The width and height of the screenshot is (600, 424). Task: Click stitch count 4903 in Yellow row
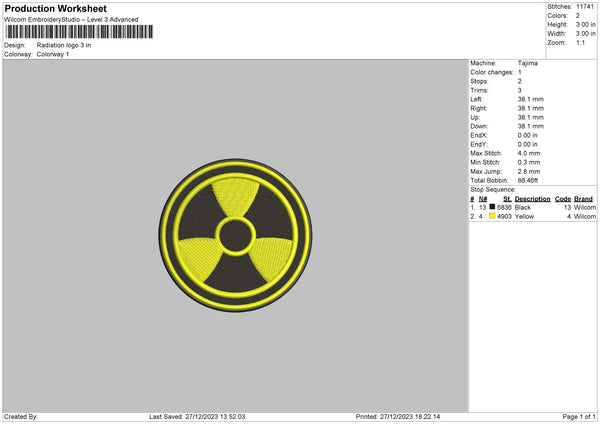(x=504, y=217)
